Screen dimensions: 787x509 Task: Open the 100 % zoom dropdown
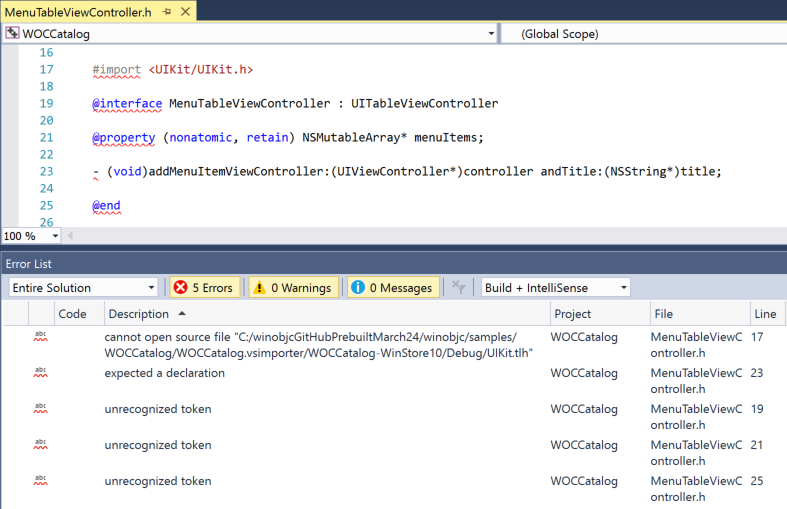pyautogui.click(x=54, y=237)
